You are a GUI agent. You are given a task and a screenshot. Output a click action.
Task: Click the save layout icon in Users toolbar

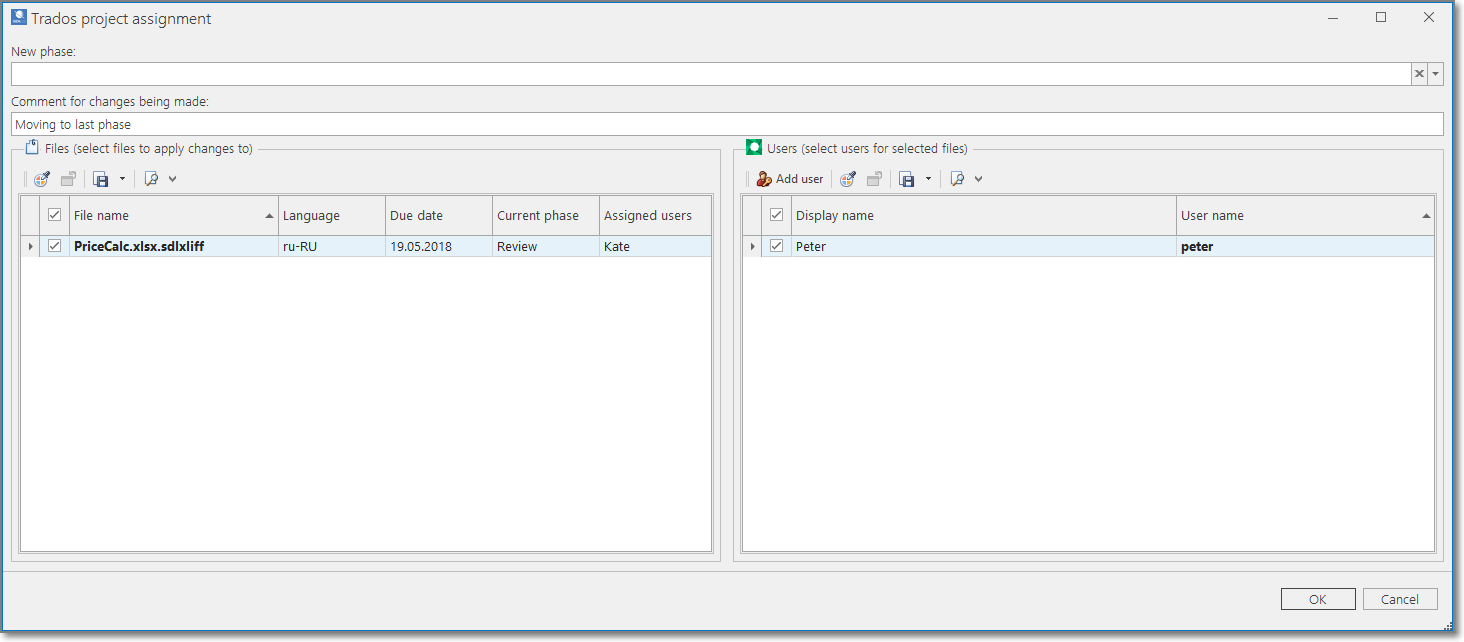coord(907,179)
